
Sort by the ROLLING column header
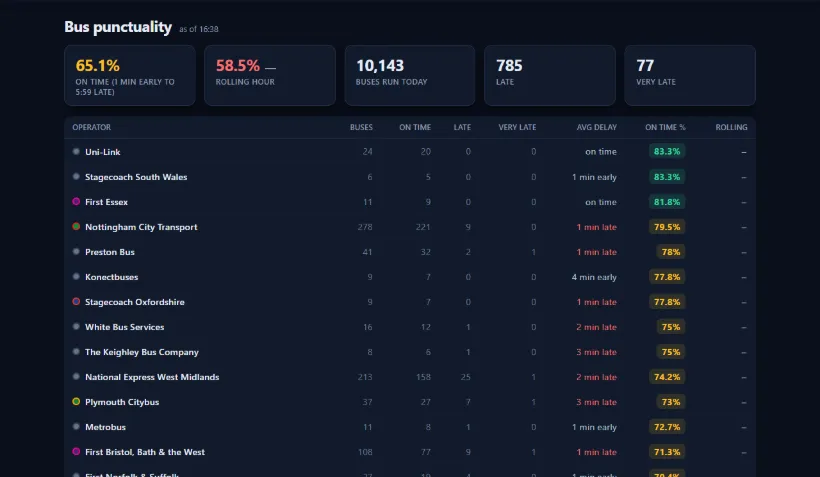(731, 127)
